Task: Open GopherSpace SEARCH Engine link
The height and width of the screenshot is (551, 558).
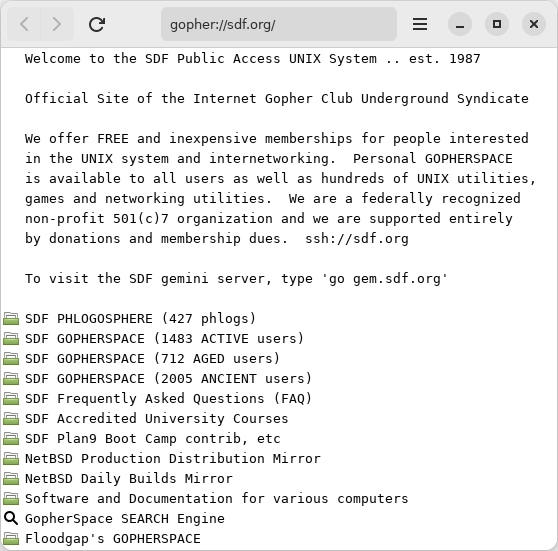Action: [125, 519]
